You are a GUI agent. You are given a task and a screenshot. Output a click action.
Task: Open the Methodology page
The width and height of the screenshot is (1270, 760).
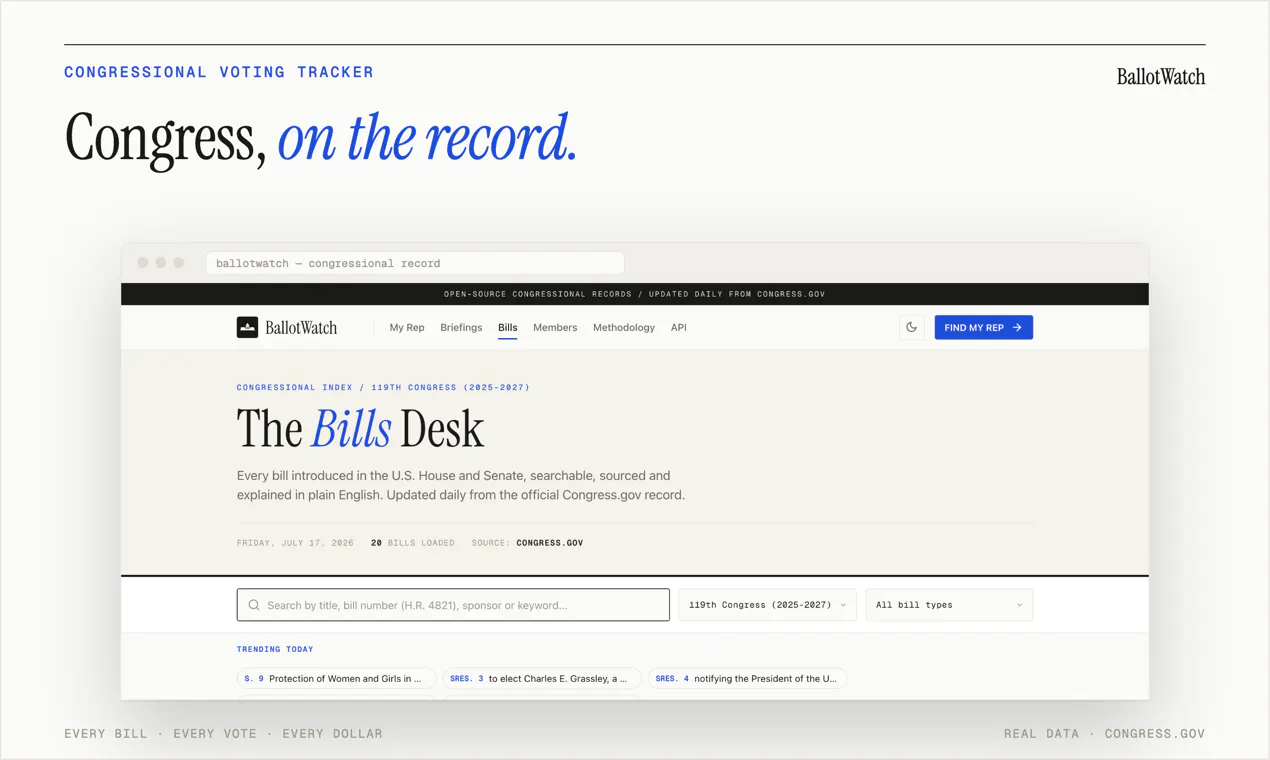coord(624,327)
